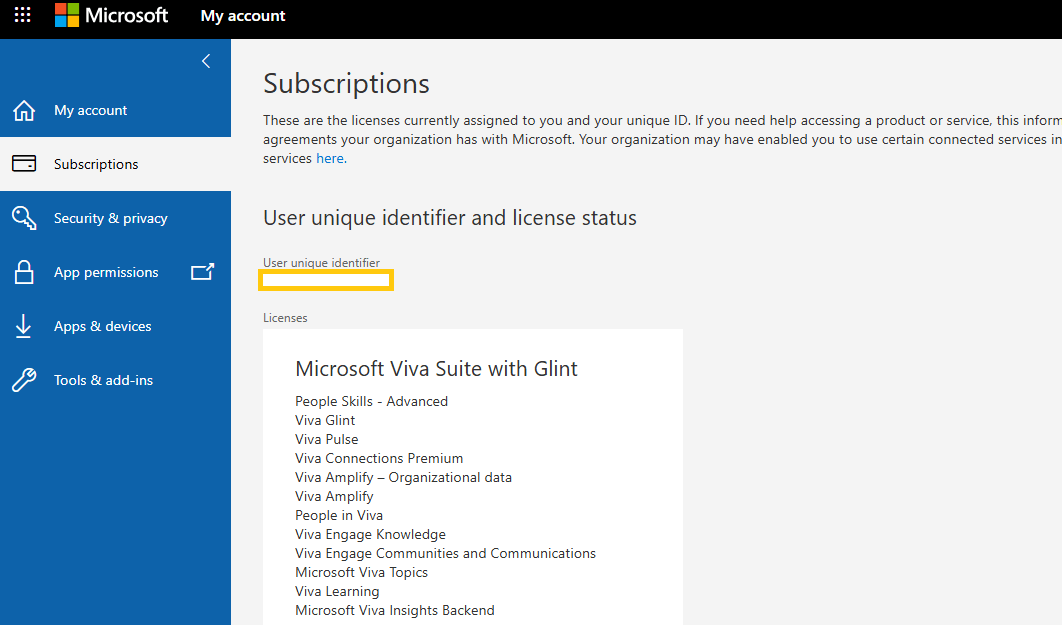Click 'Microsoft Viva Suite with Glint' title

[436, 368]
